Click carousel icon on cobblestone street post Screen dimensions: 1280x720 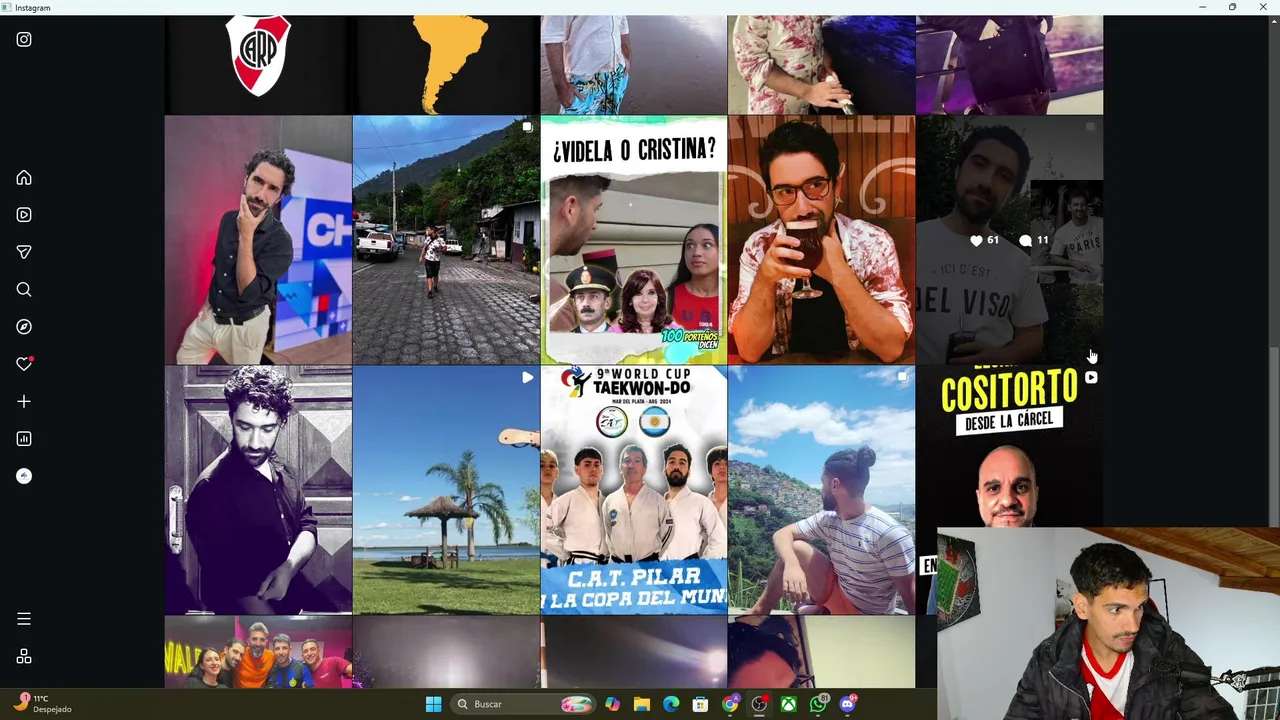tap(527, 127)
